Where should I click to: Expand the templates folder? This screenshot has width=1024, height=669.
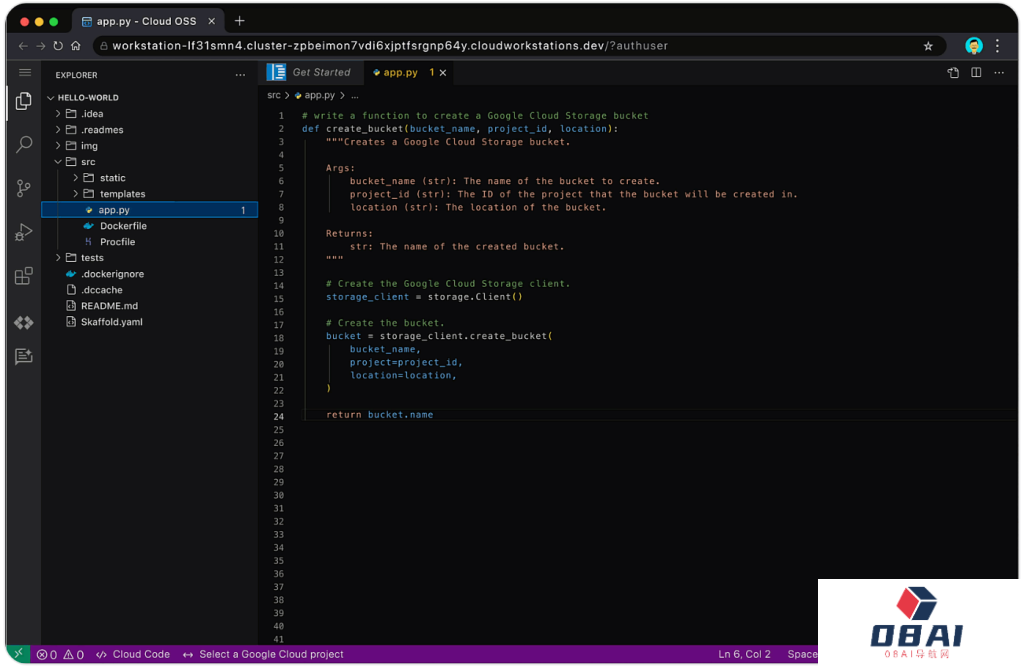pos(122,194)
